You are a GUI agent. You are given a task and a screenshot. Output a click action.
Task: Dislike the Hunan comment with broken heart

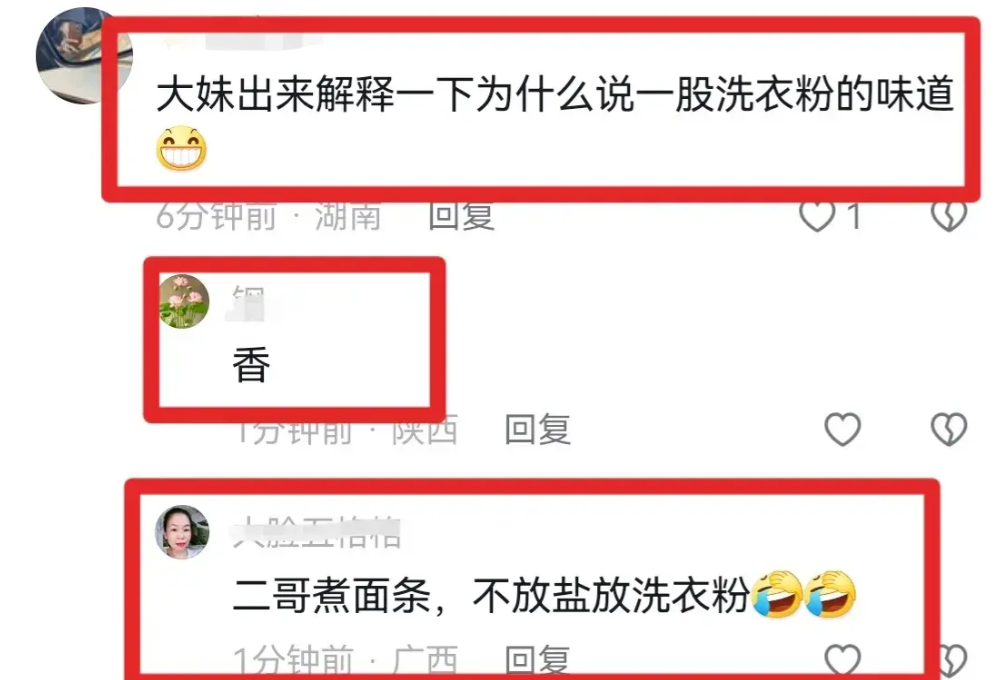click(949, 216)
